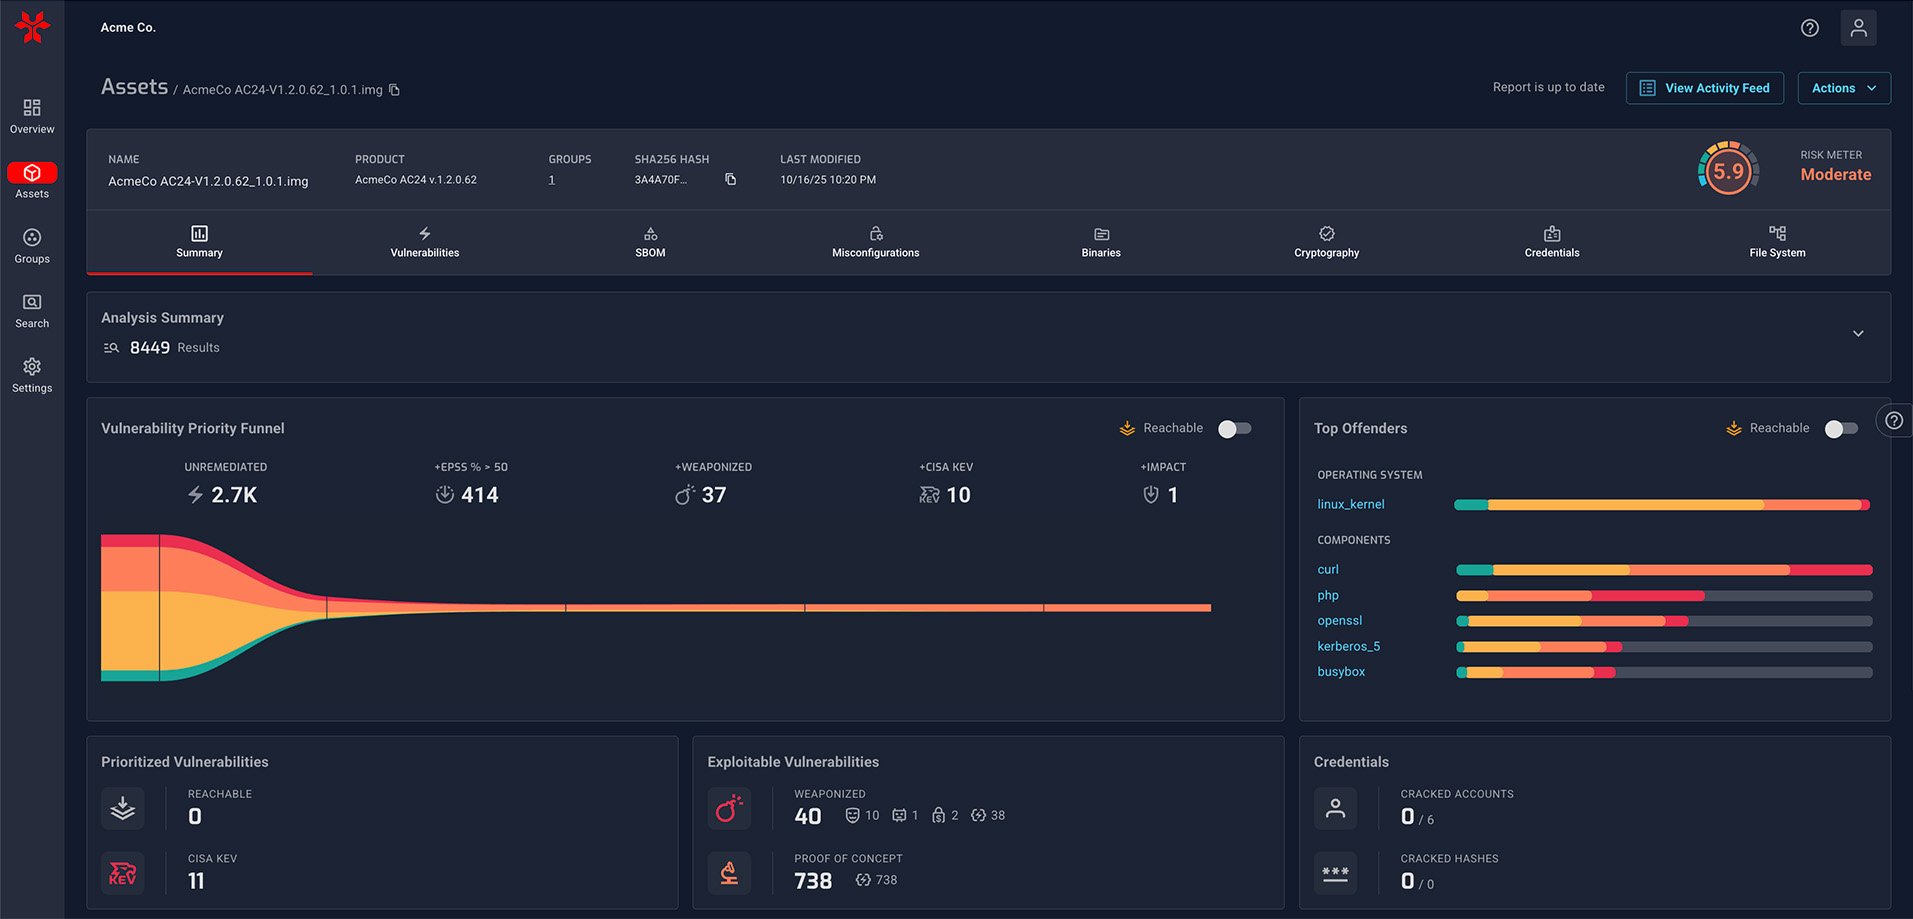This screenshot has width=1913, height=919.
Task: Switch to the Cryptography tab
Action: pyautogui.click(x=1326, y=242)
